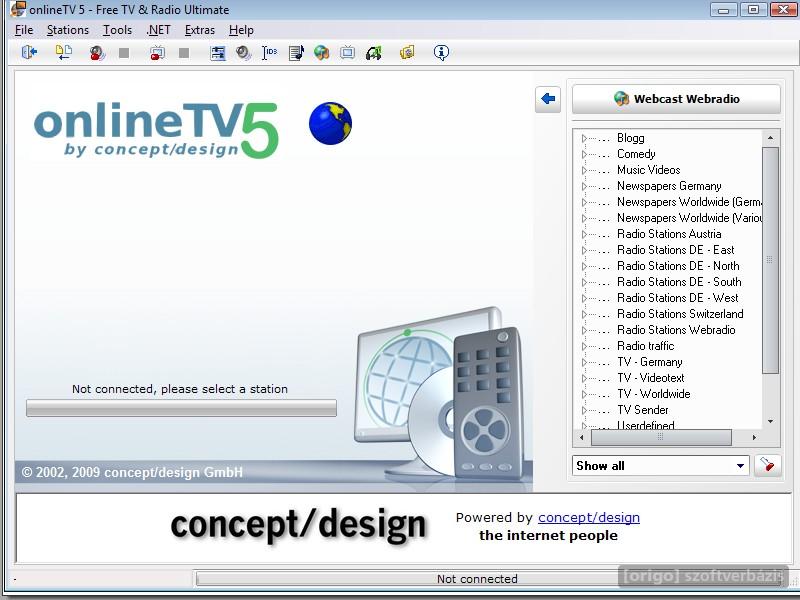The width and height of the screenshot is (800, 600).
Task: Click the station list scroll-left arrow
Action: 582,437
